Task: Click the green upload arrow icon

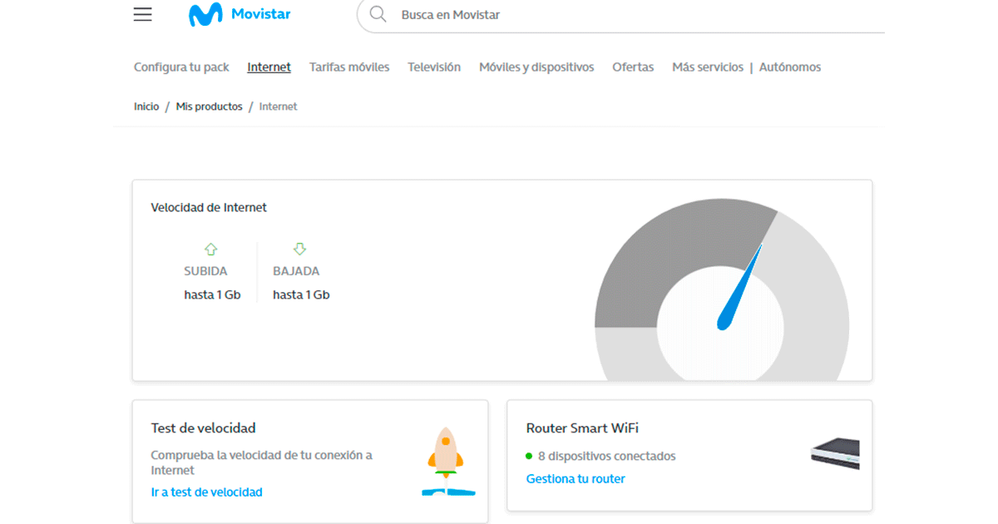Action: coord(211,249)
